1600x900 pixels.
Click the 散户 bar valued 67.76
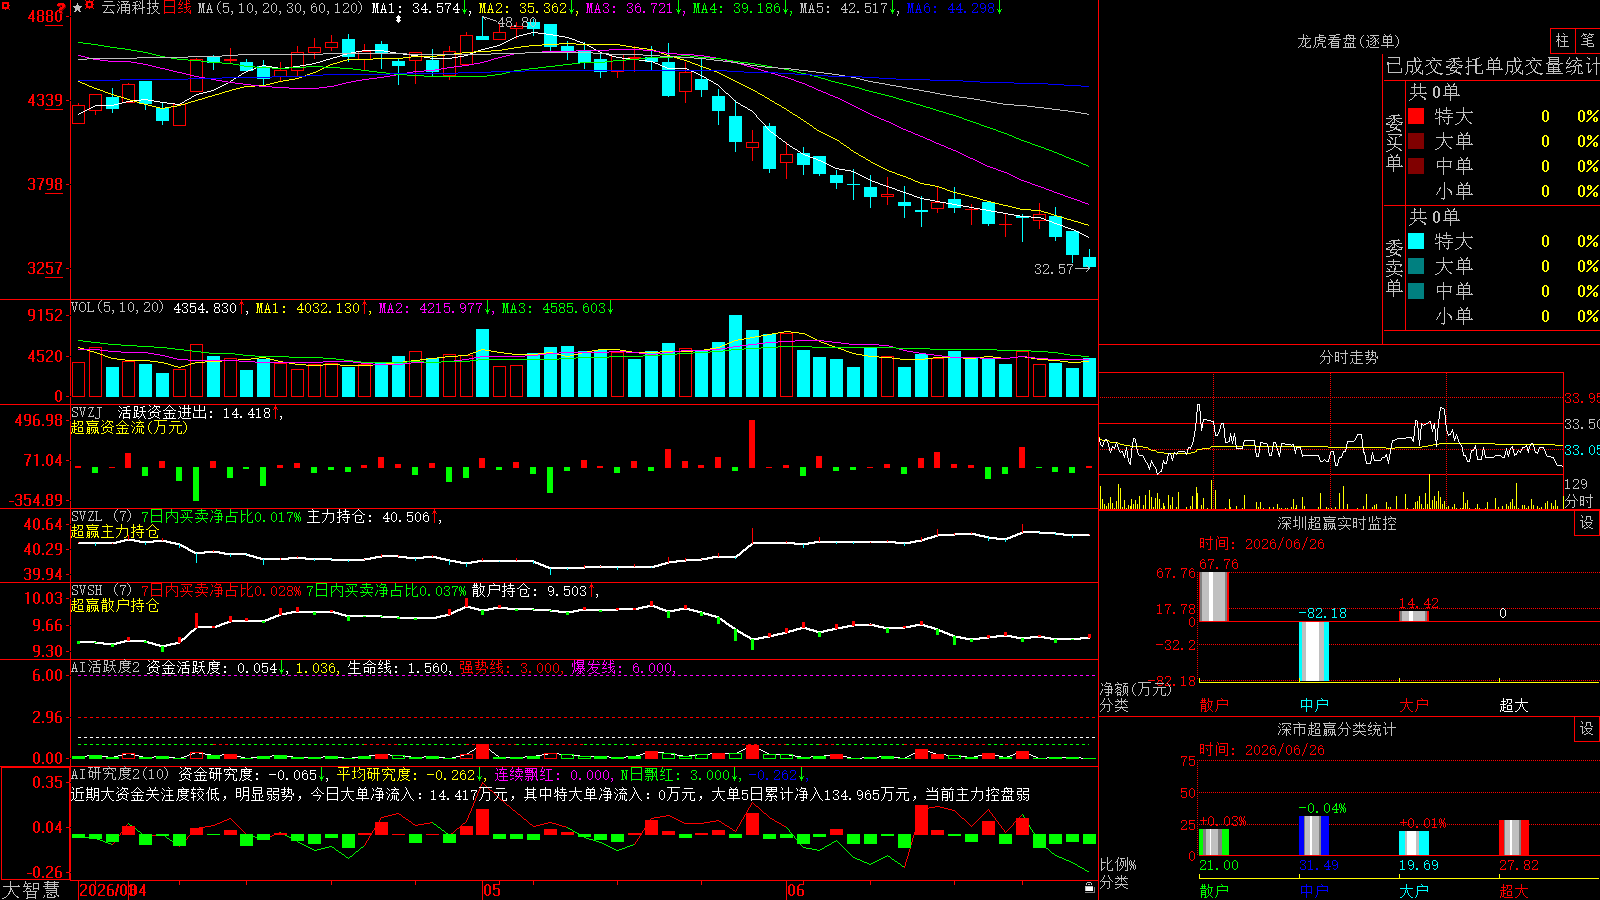[1213, 596]
